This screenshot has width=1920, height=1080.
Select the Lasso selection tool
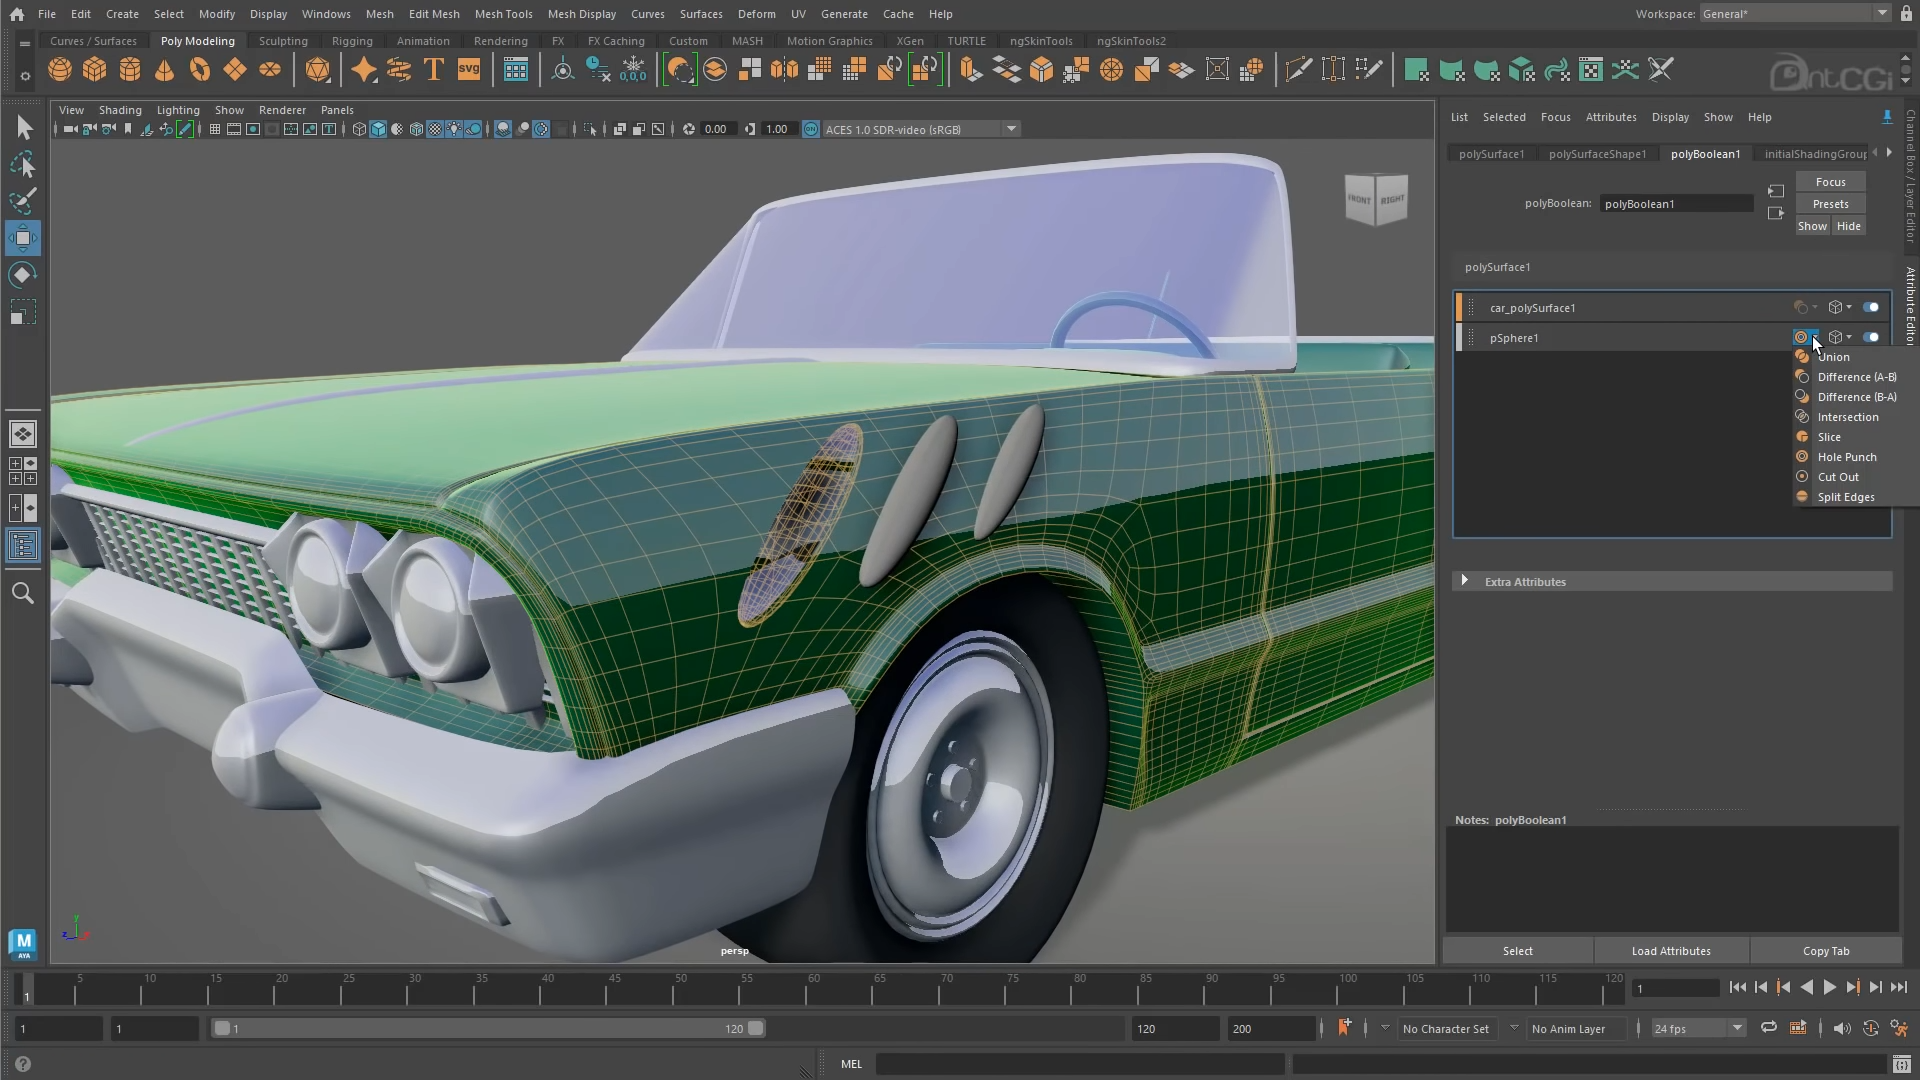click(23, 165)
